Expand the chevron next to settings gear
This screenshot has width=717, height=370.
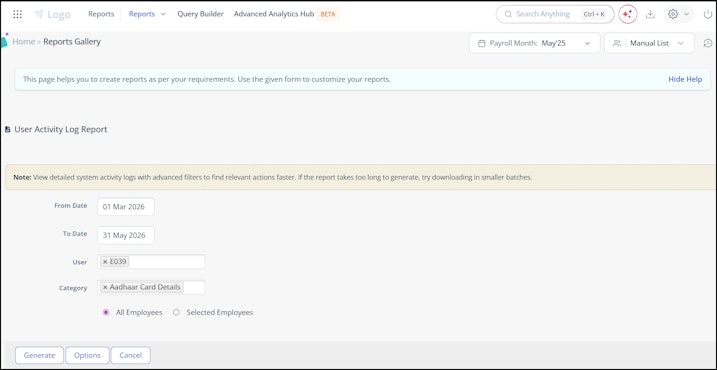(686, 14)
